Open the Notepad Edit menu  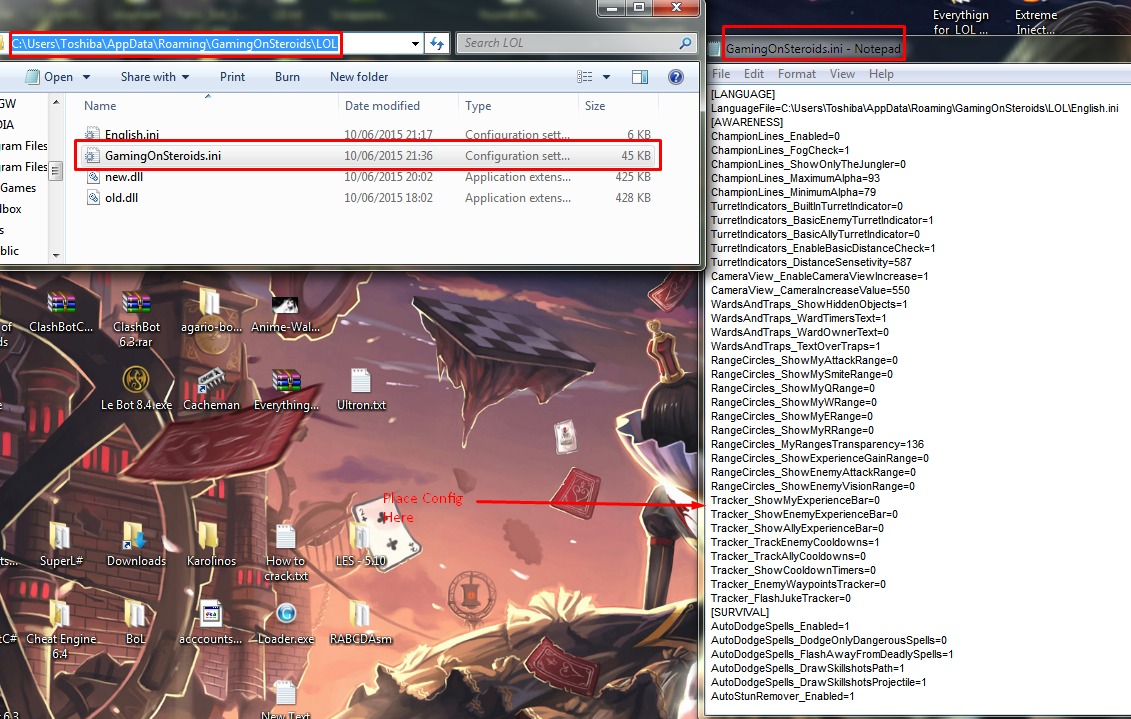click(754, 74)
